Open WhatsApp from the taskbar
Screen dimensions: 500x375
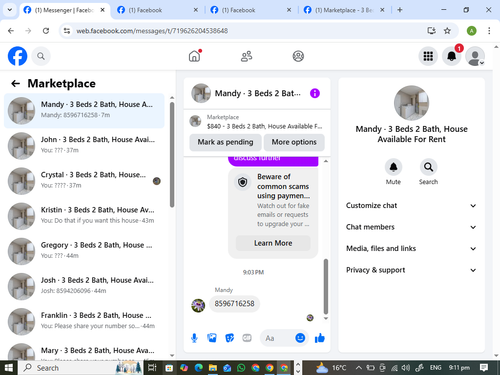click(x=241, y=368)
